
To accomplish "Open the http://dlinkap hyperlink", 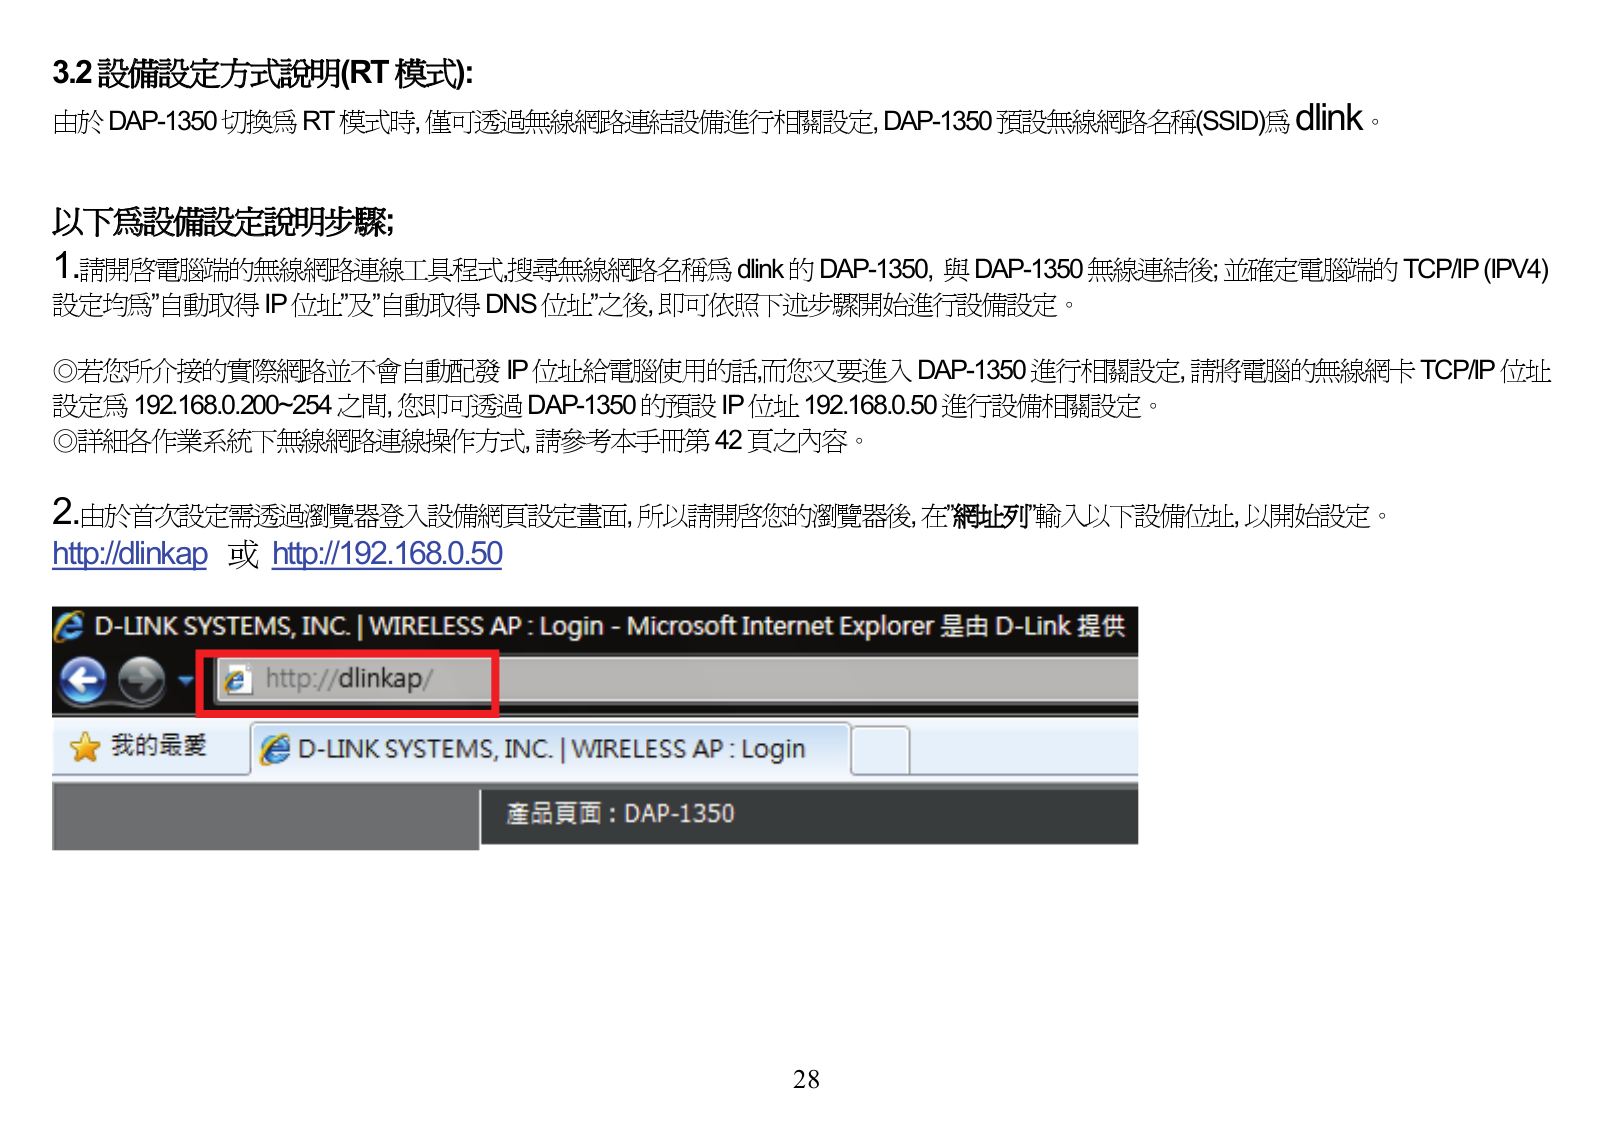I will tap(130, 553).
